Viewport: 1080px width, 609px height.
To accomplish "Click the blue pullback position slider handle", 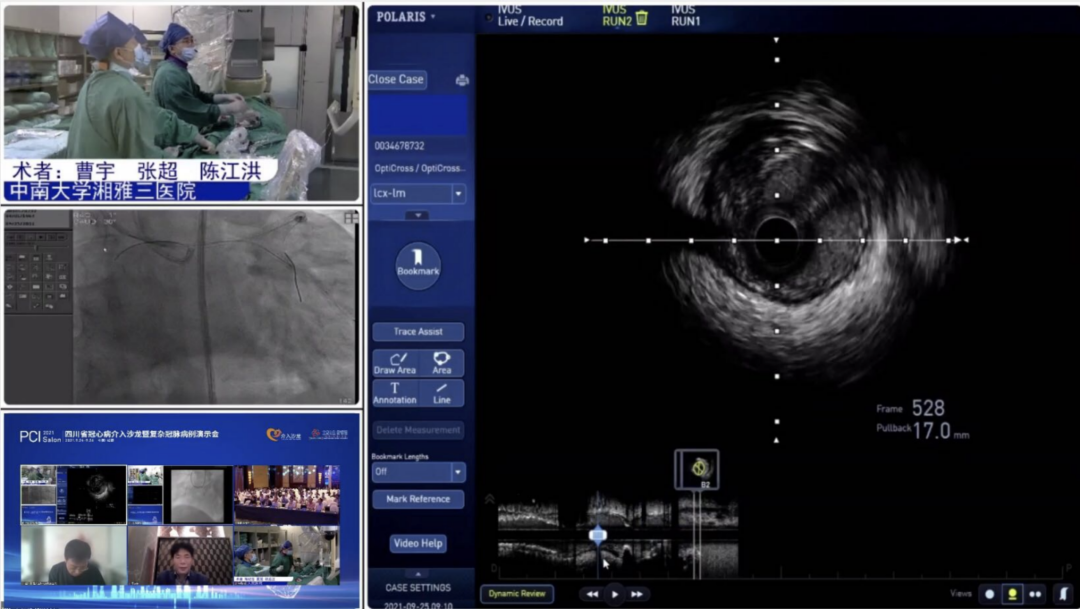I will coord(598,535).
